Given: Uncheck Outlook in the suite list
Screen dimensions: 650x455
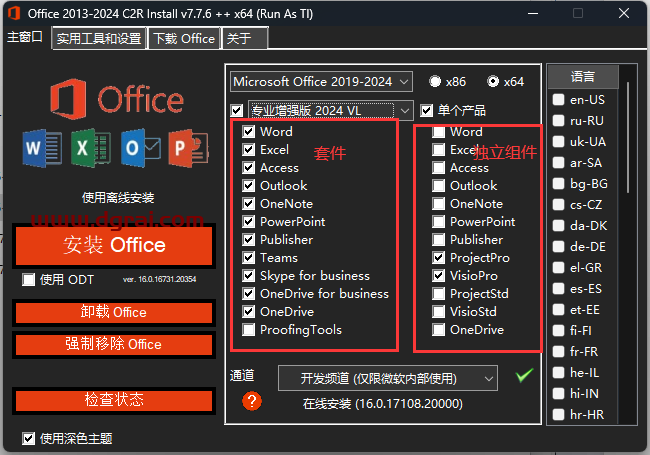Looking at the screenshot, I should [x=248, y=186].
